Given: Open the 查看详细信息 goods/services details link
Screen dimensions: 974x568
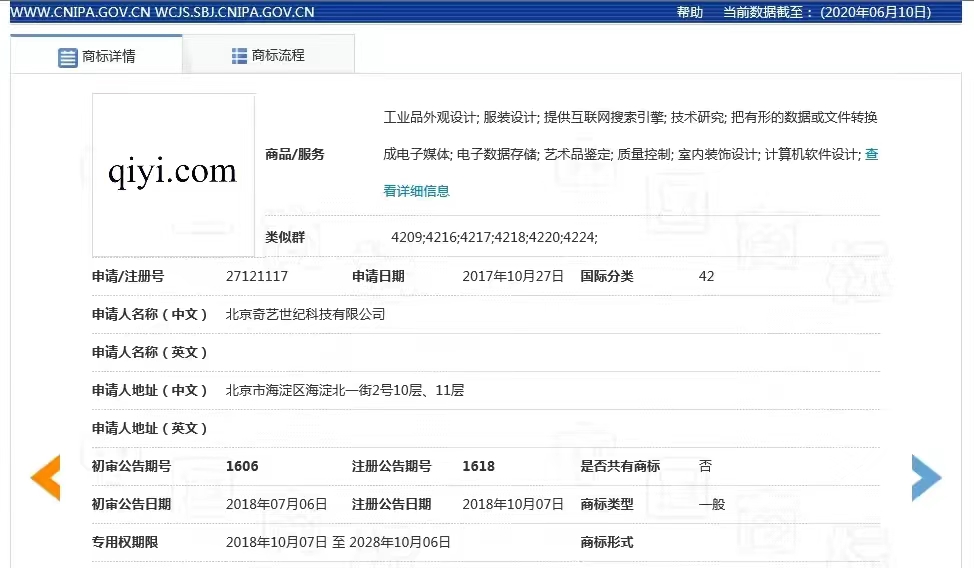Looking at the screenshot, I should click(x=416, y=191).
